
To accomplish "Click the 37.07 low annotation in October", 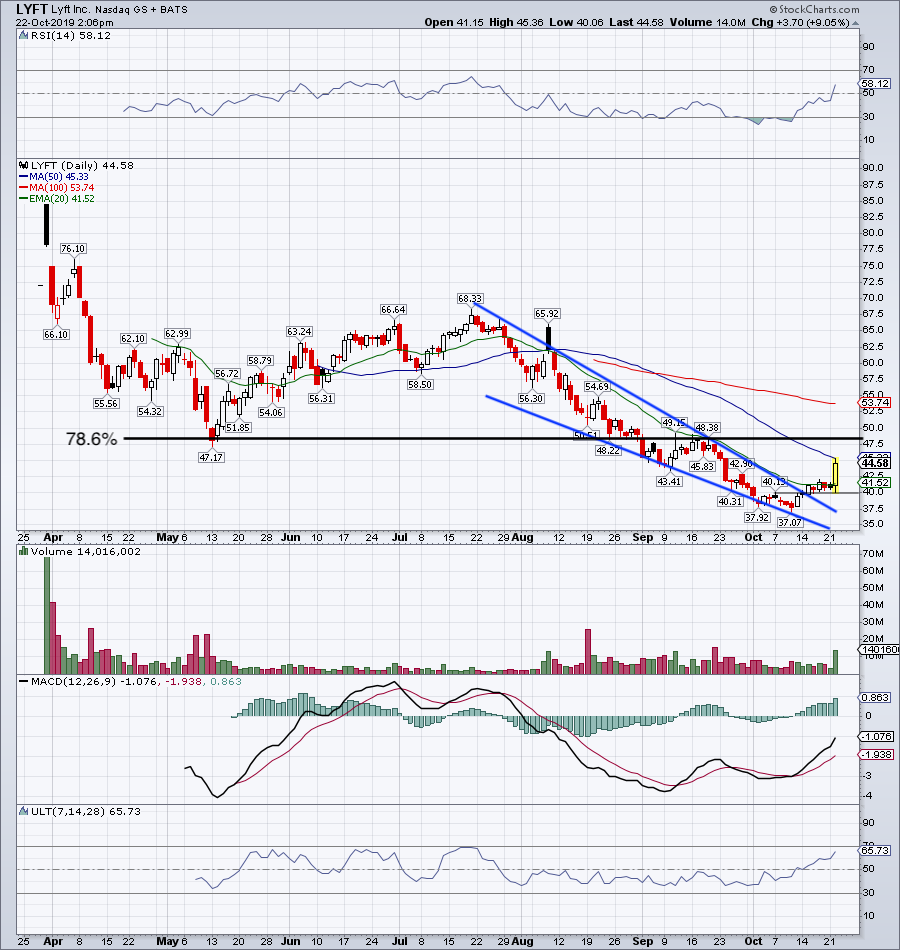I will click(790, 522).
